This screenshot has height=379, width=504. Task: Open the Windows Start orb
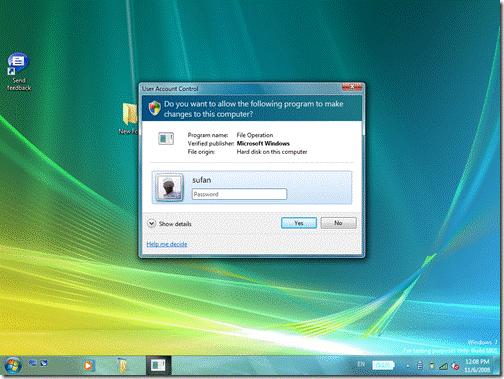(x=13, y=365)
